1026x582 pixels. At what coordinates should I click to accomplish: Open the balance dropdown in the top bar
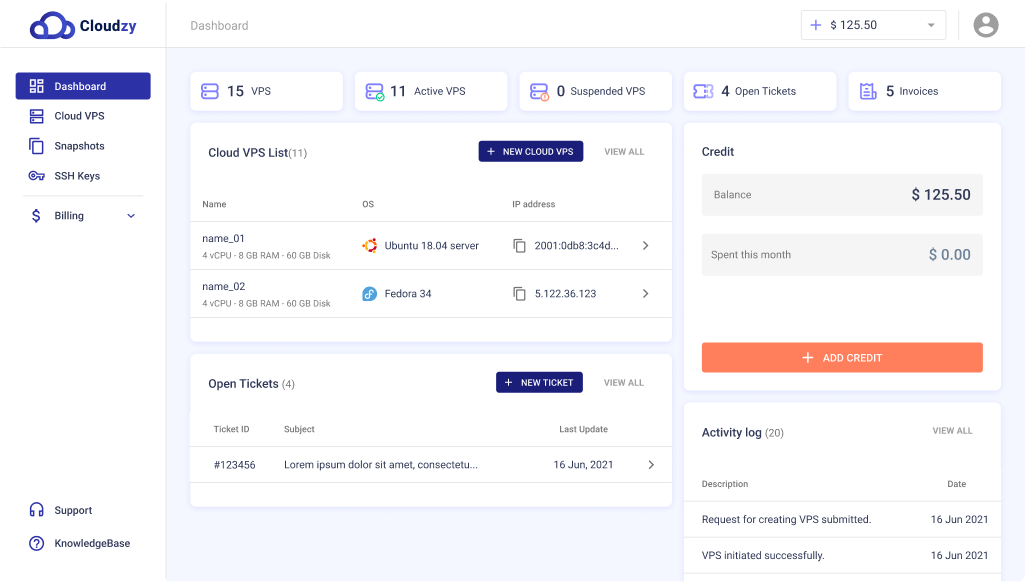(x=931, y=25)
